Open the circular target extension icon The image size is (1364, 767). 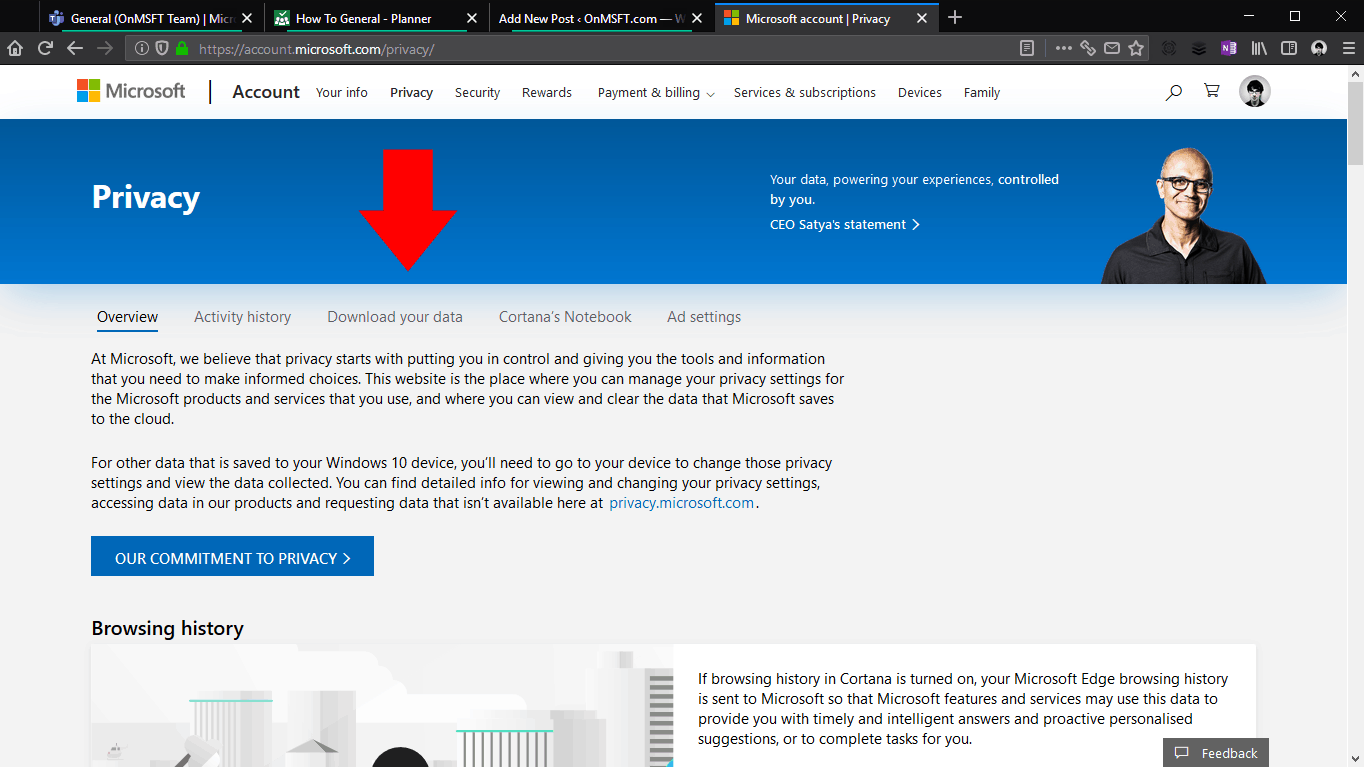[1169, 48]
